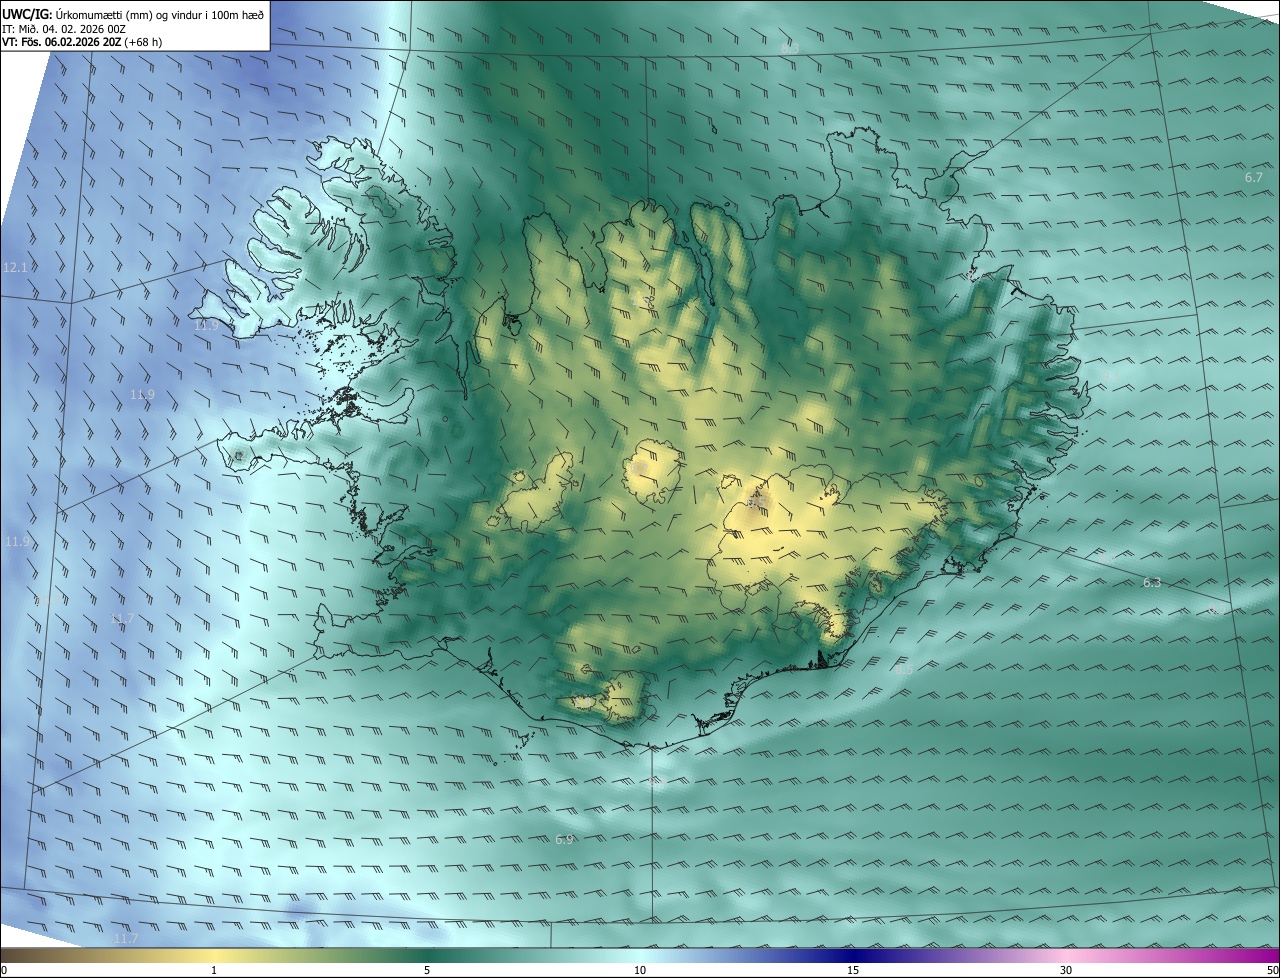Click the "50" tick label on the color scale

pos(1272,970)
